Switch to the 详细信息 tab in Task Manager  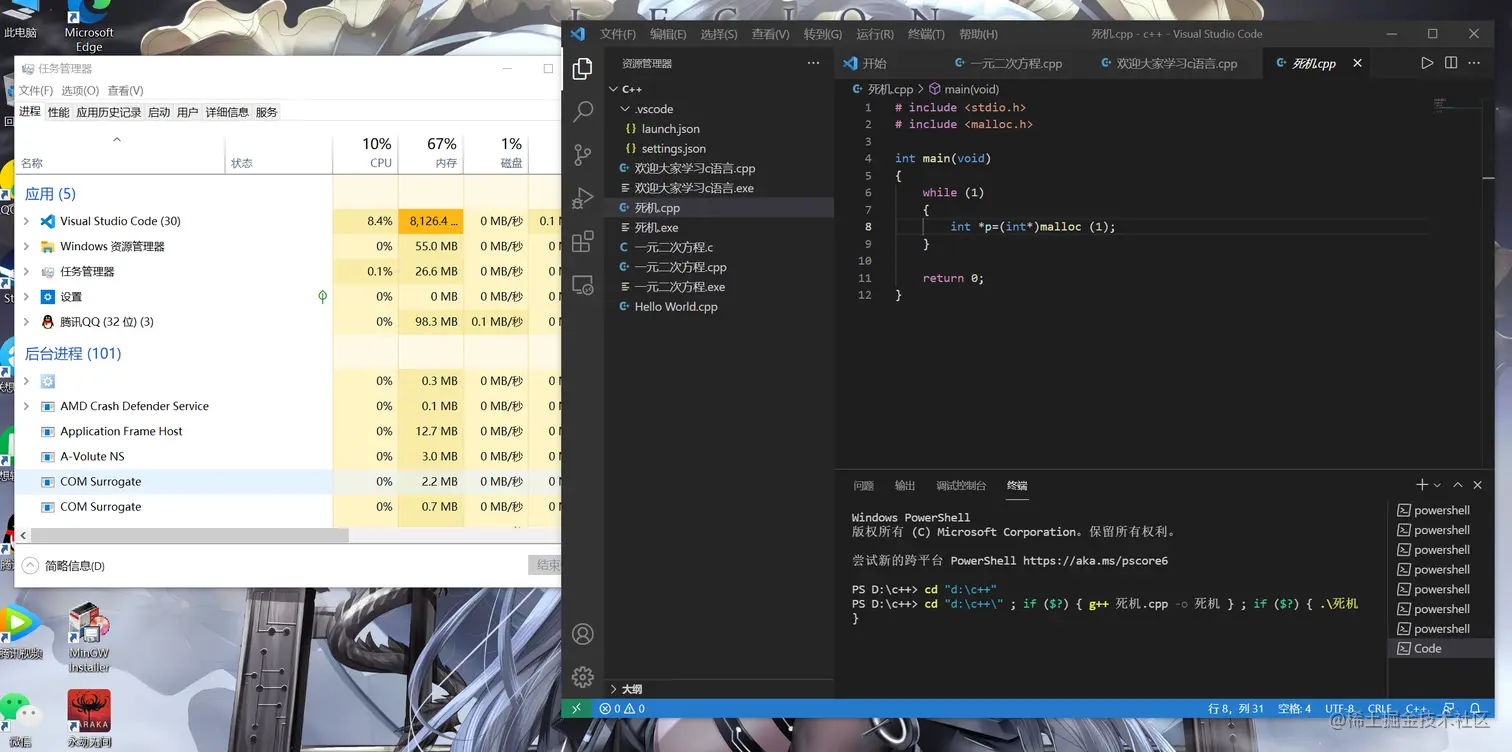pos(227,112)
